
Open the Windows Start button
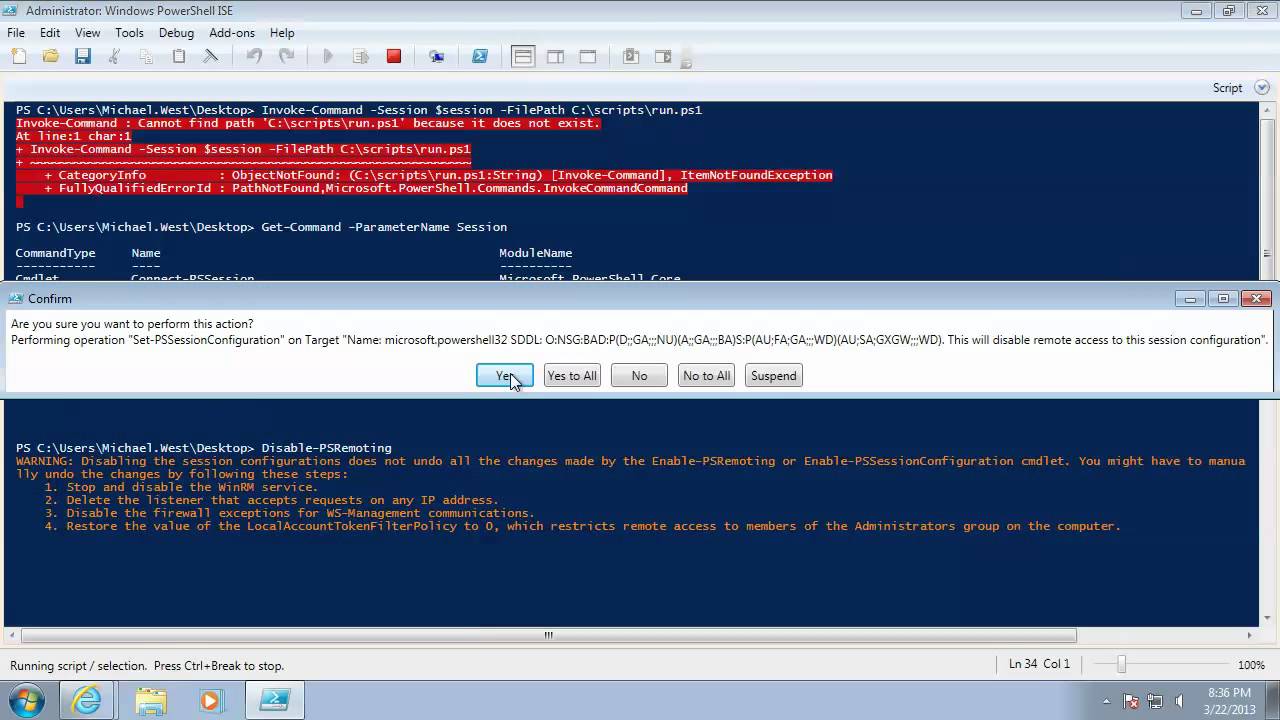pyautogui.click(x=27, y=700)
